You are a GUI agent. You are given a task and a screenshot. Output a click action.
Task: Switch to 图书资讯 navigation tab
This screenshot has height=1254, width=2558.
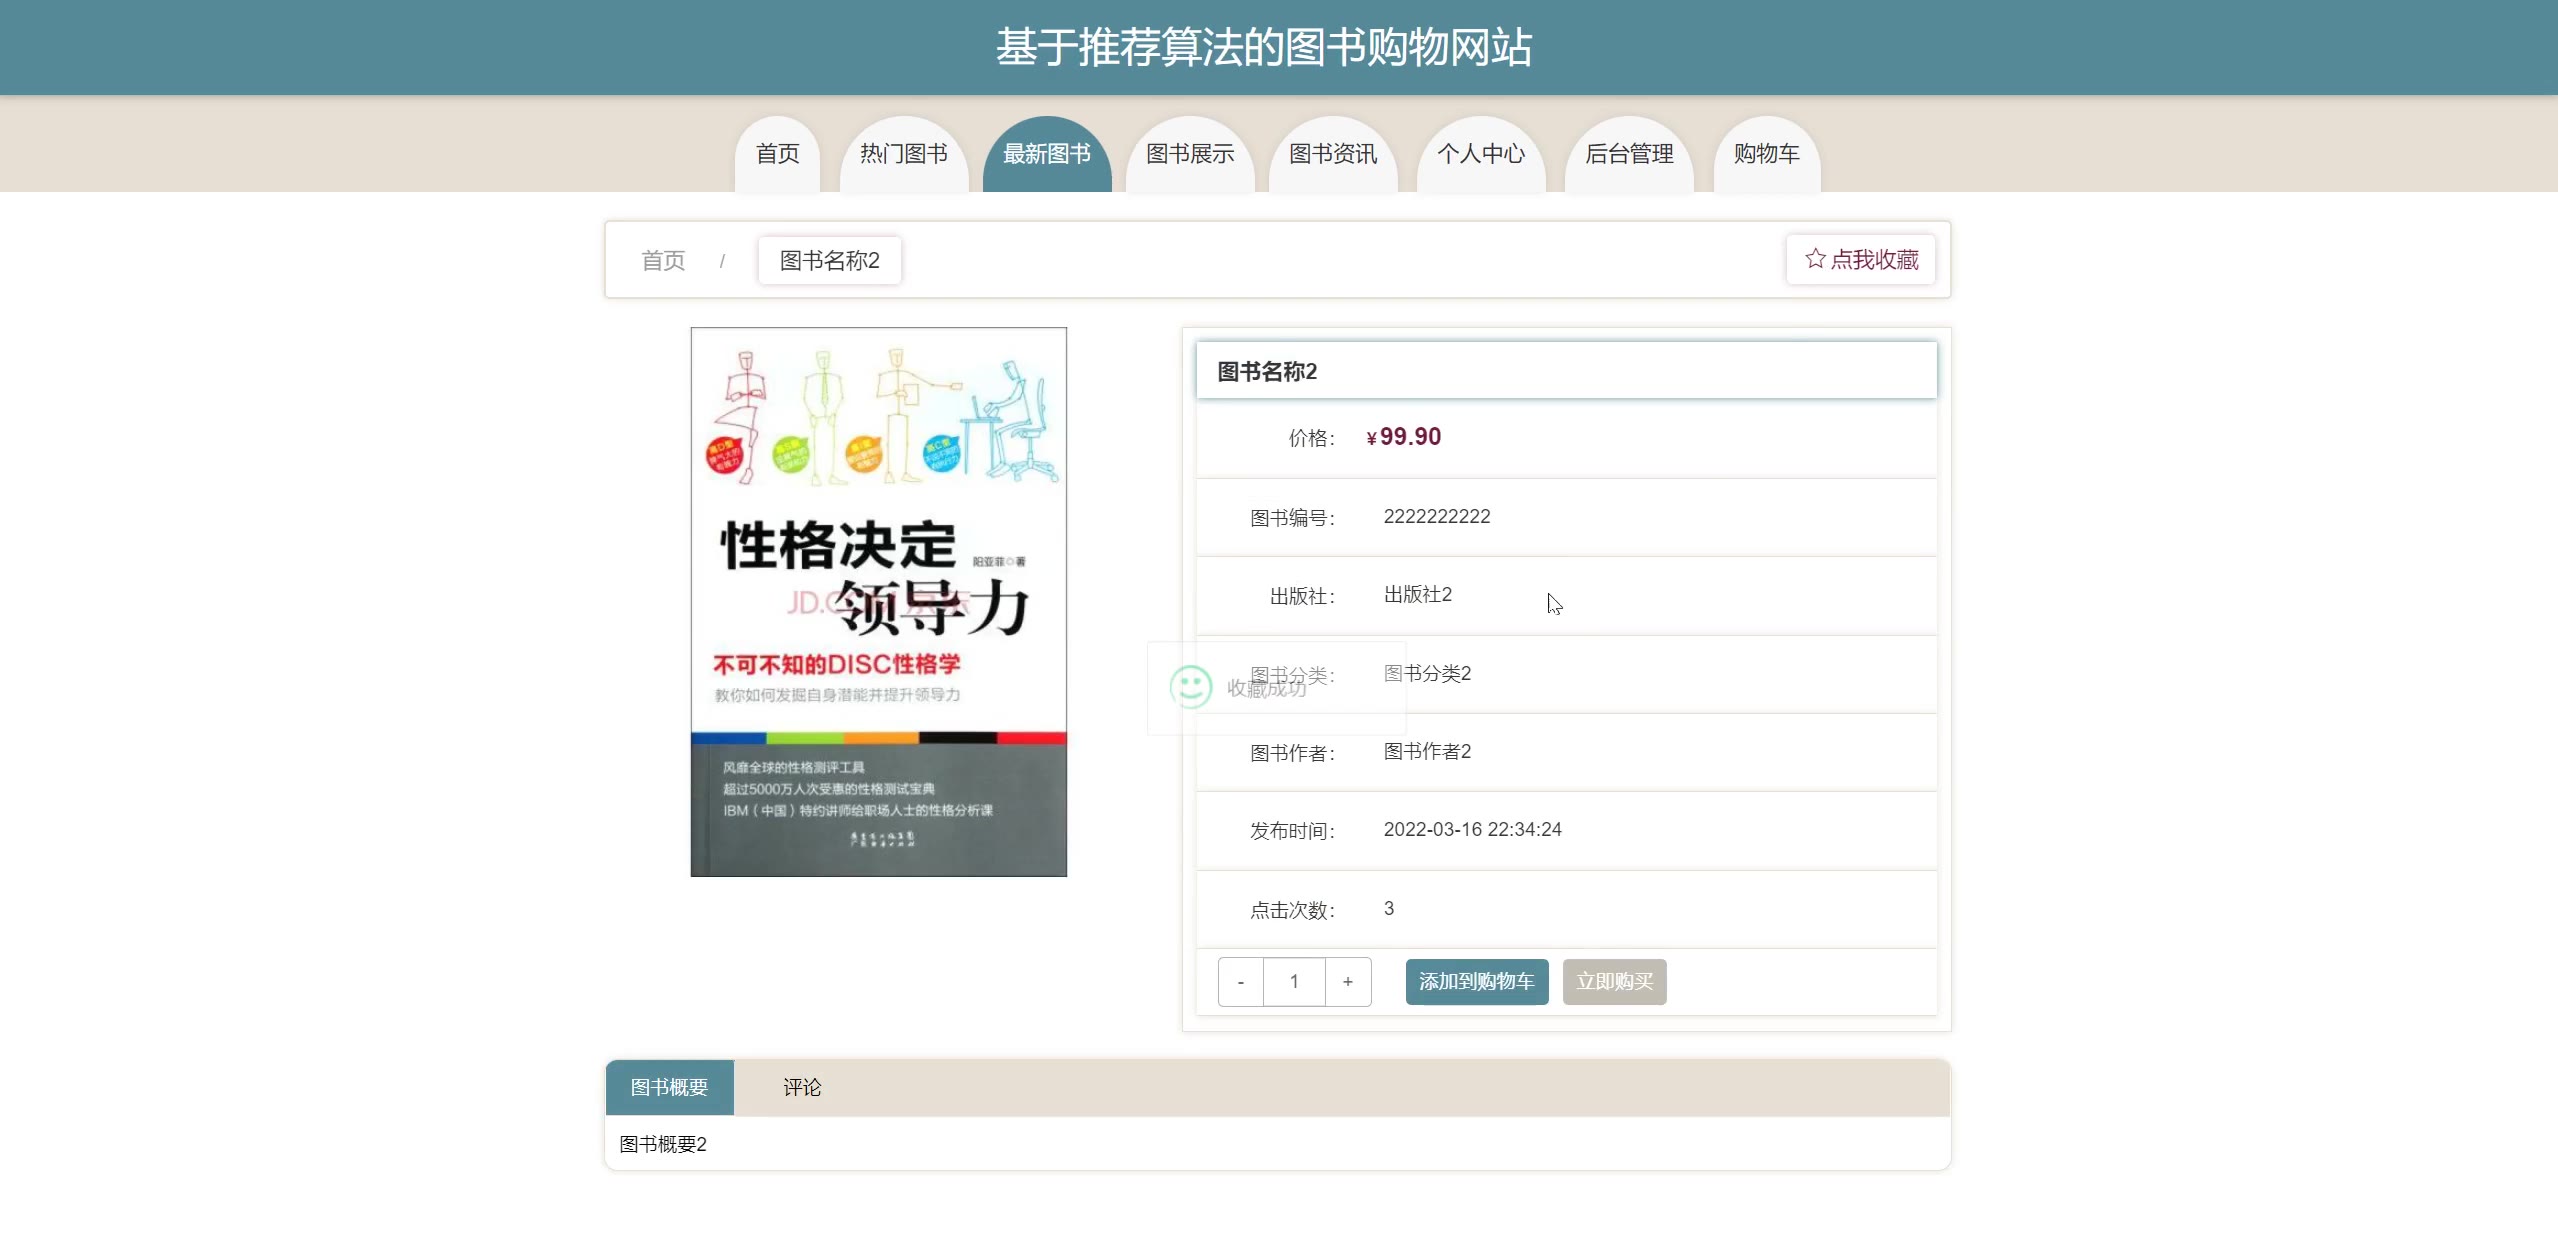1332,154
